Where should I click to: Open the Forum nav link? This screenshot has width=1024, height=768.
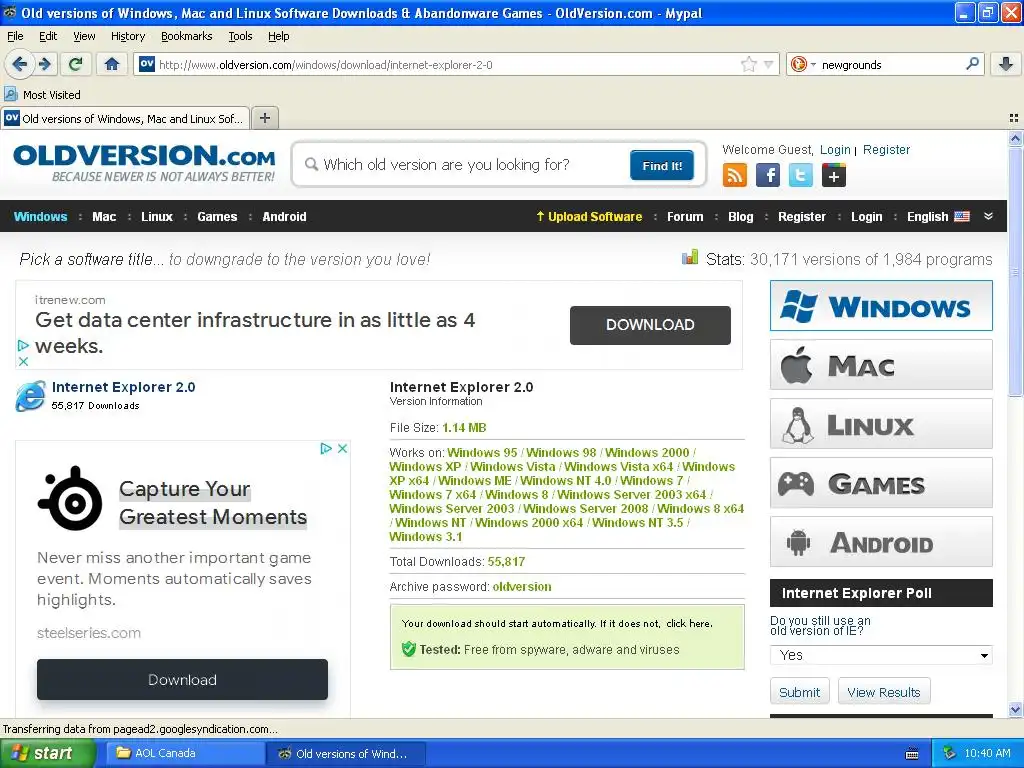tap(685, 216)
